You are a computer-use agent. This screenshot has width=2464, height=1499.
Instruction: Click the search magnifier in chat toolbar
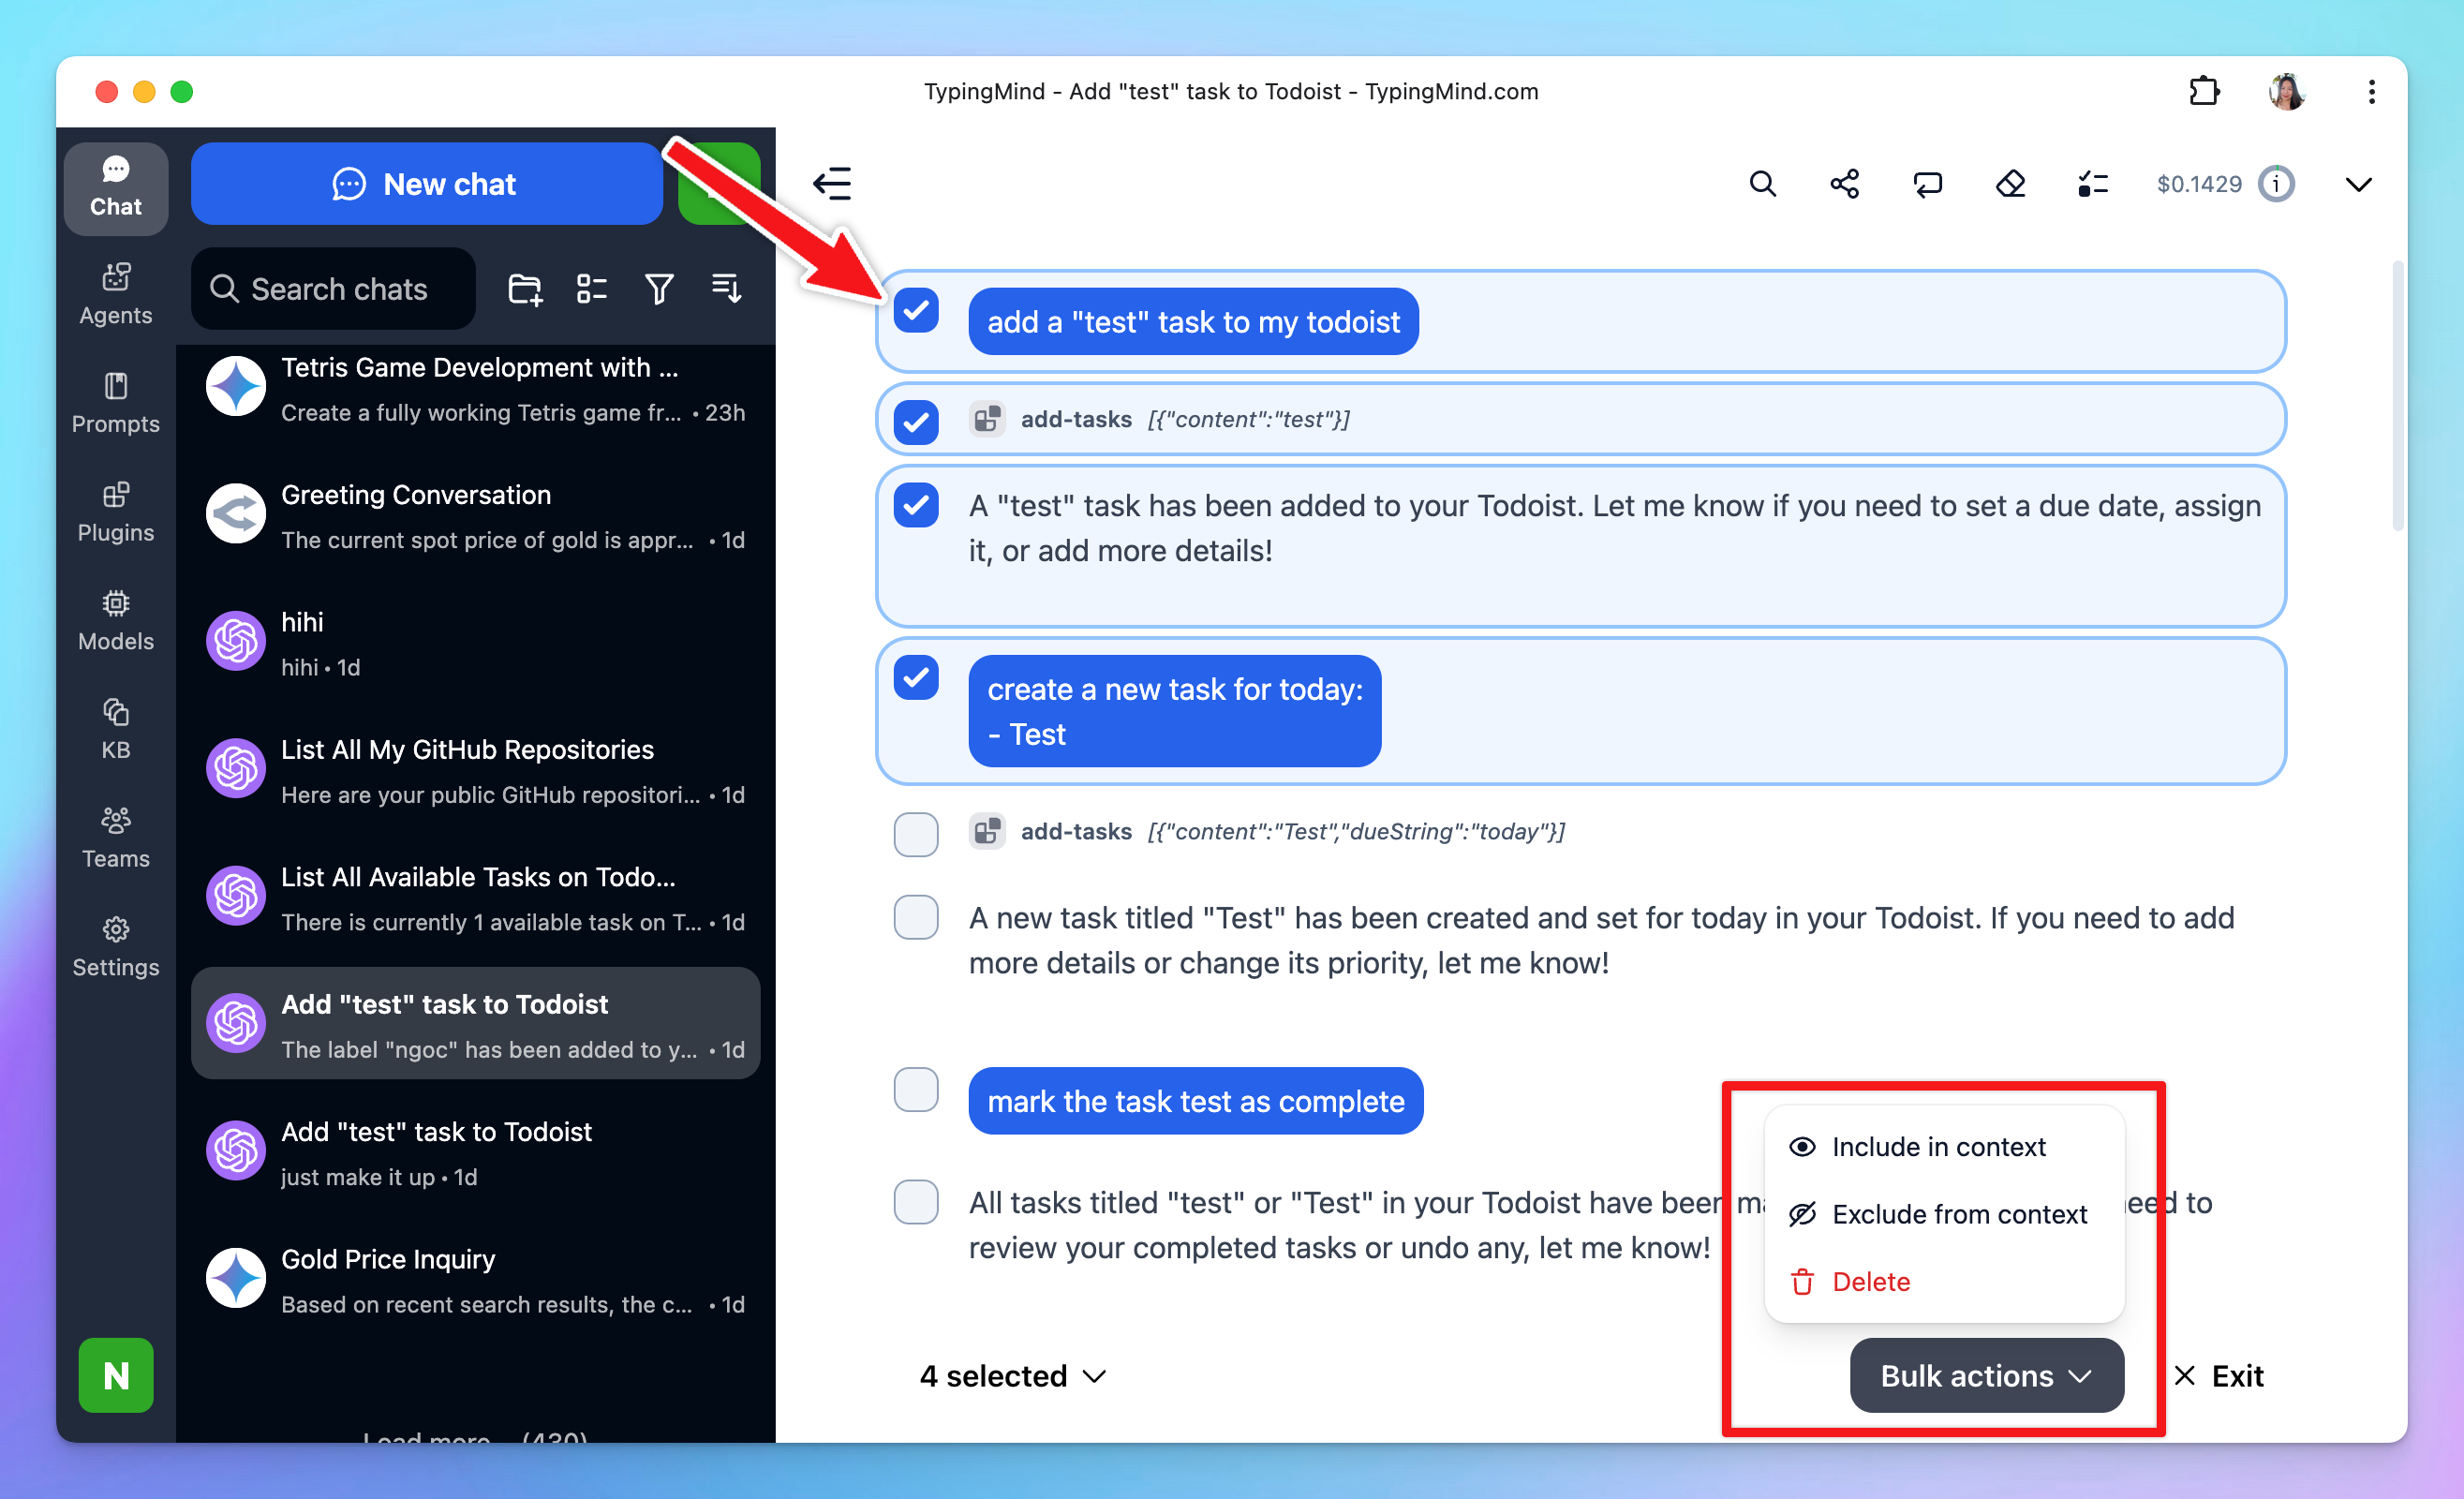[1762, 184]
